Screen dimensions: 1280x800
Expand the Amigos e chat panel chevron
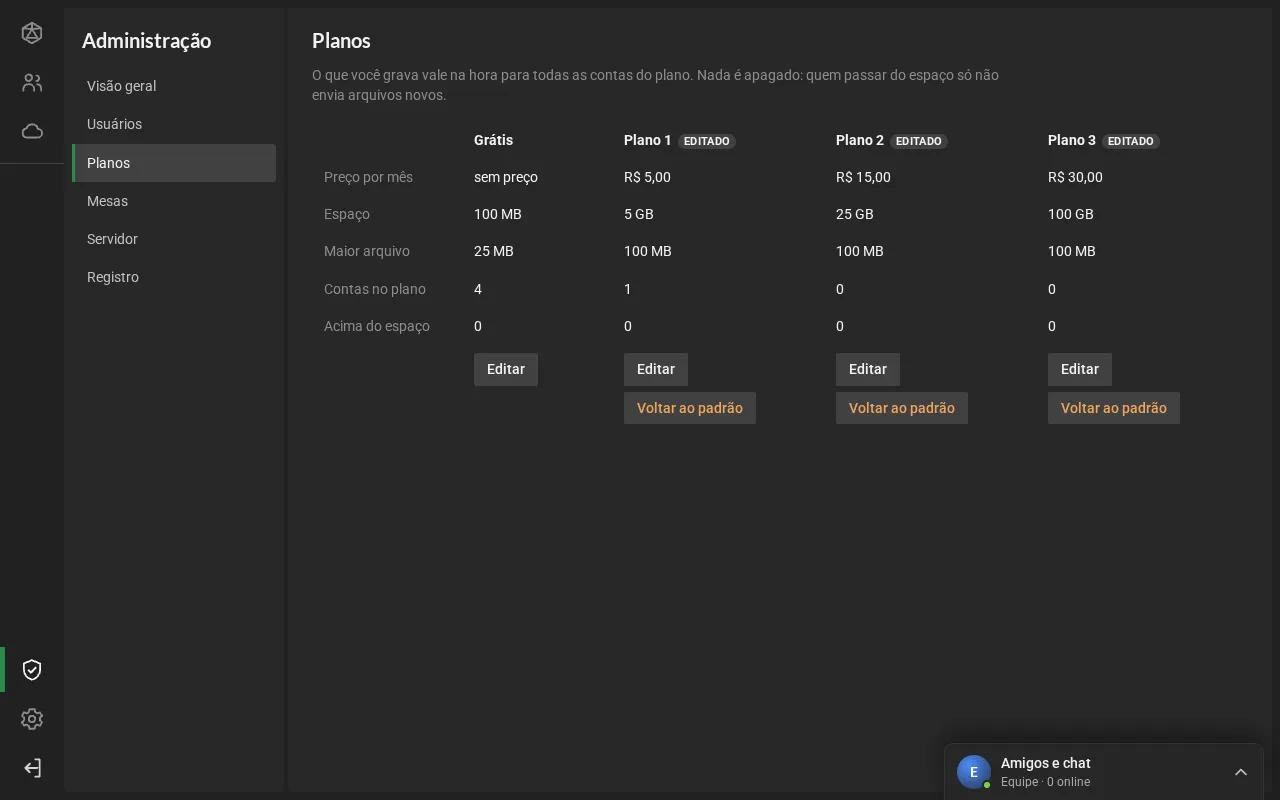coord(1241,772)
